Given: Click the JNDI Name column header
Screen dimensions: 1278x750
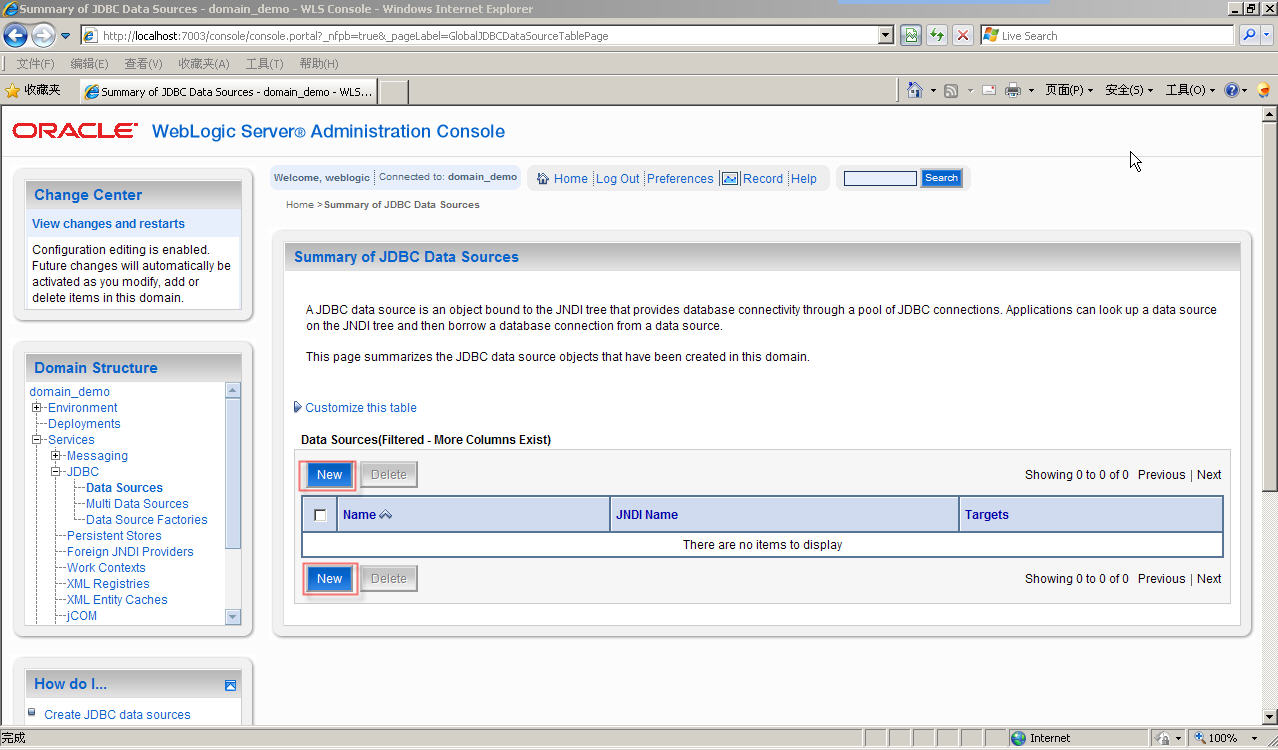Looking at the screenshot, I should click(647, 515).
